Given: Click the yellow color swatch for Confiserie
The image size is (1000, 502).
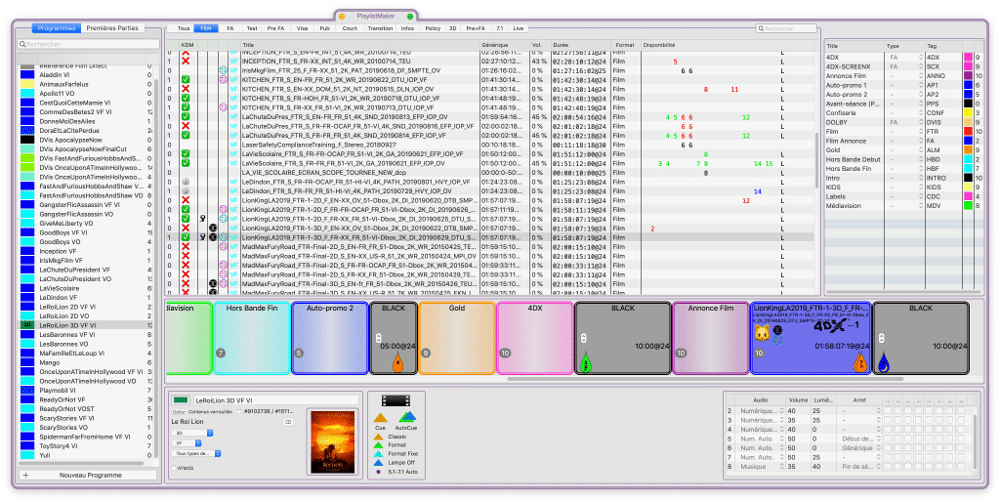Looking at the screenshot, I should click(968, 113).
